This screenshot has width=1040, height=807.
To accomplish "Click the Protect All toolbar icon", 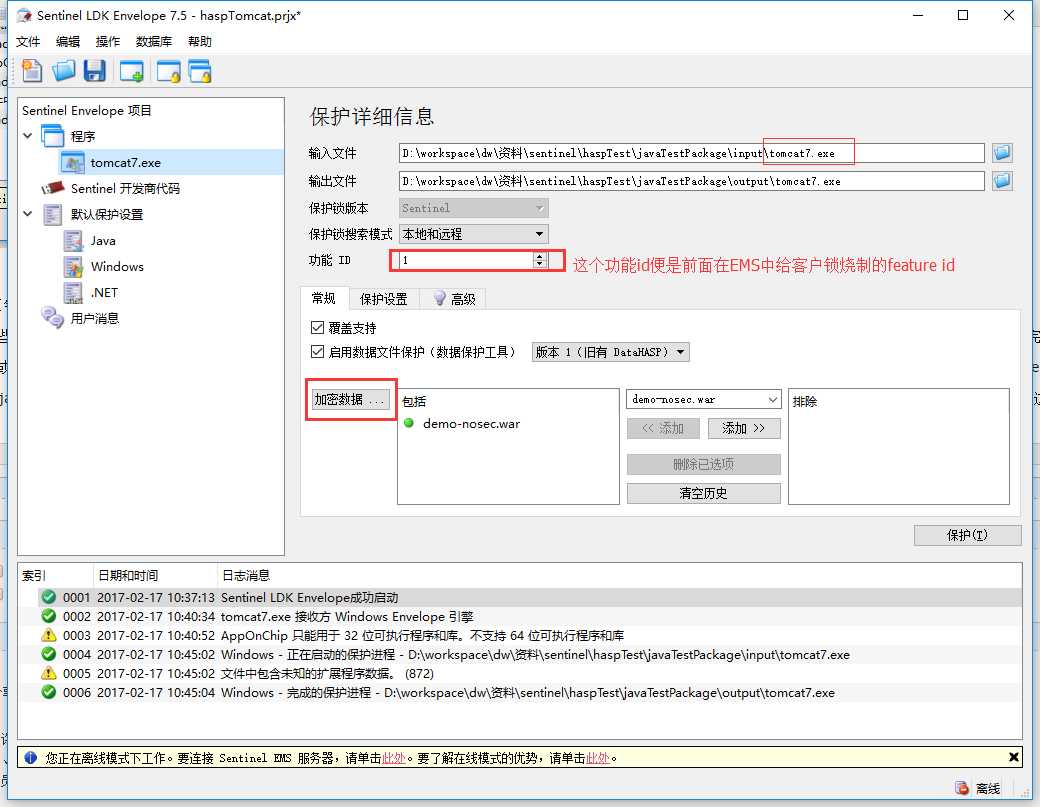I will (x=200, y=71).
